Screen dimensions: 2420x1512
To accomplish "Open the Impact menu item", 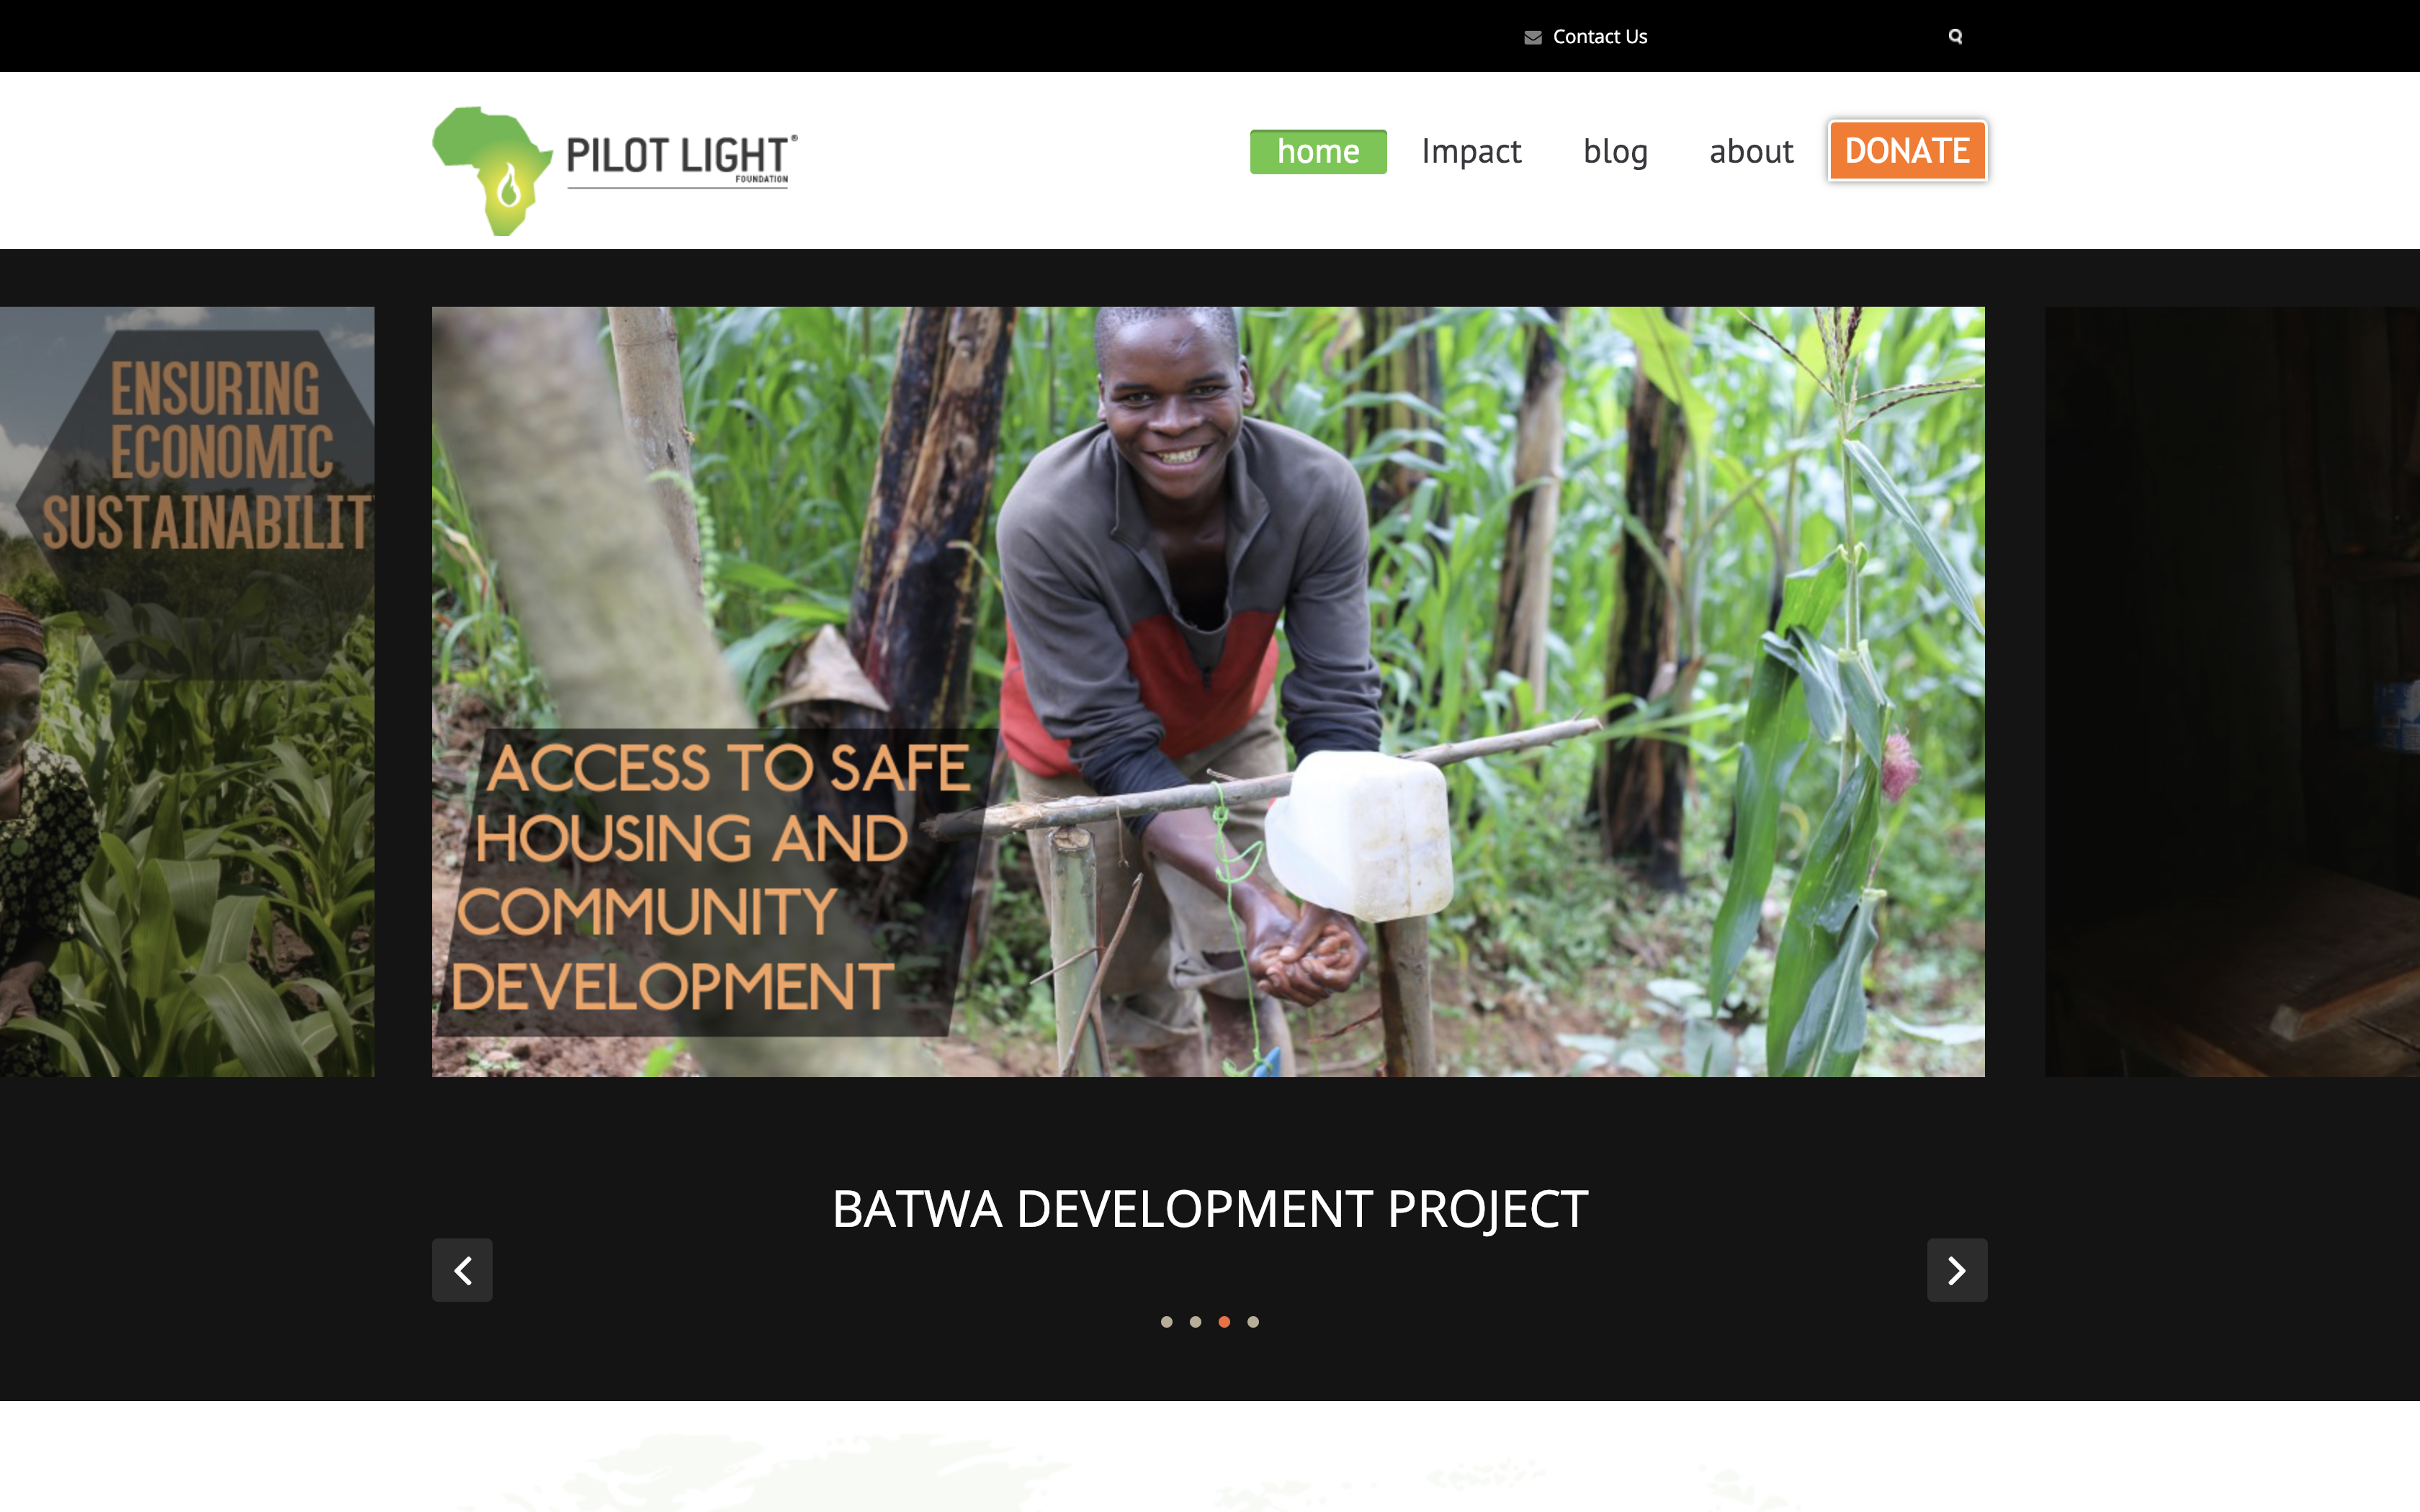I will 1471,151.
